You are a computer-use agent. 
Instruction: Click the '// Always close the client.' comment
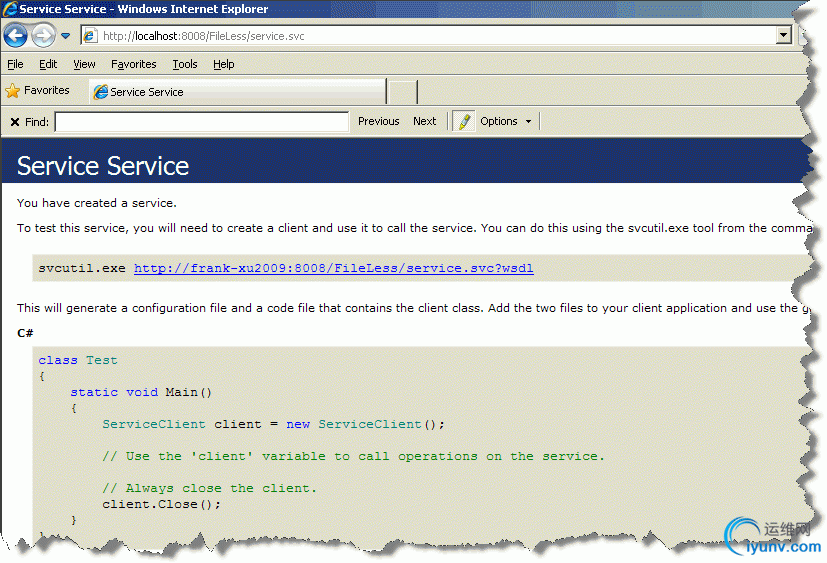[x=209, y=488]
